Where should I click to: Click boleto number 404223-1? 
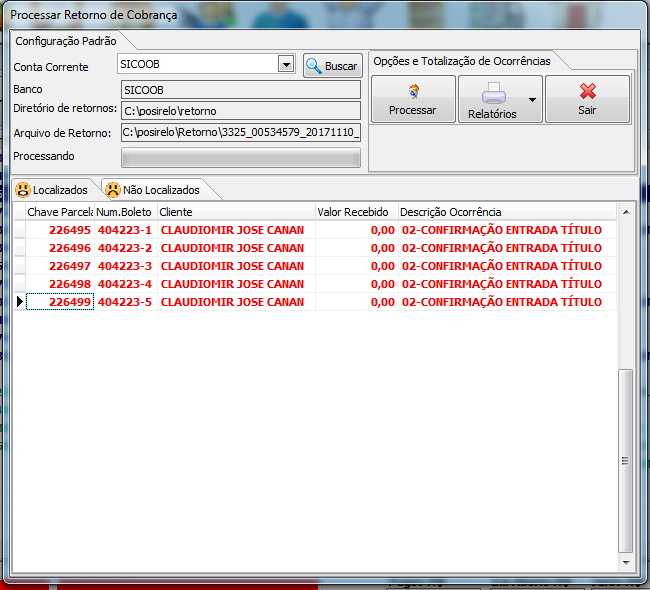pos(126,230)
